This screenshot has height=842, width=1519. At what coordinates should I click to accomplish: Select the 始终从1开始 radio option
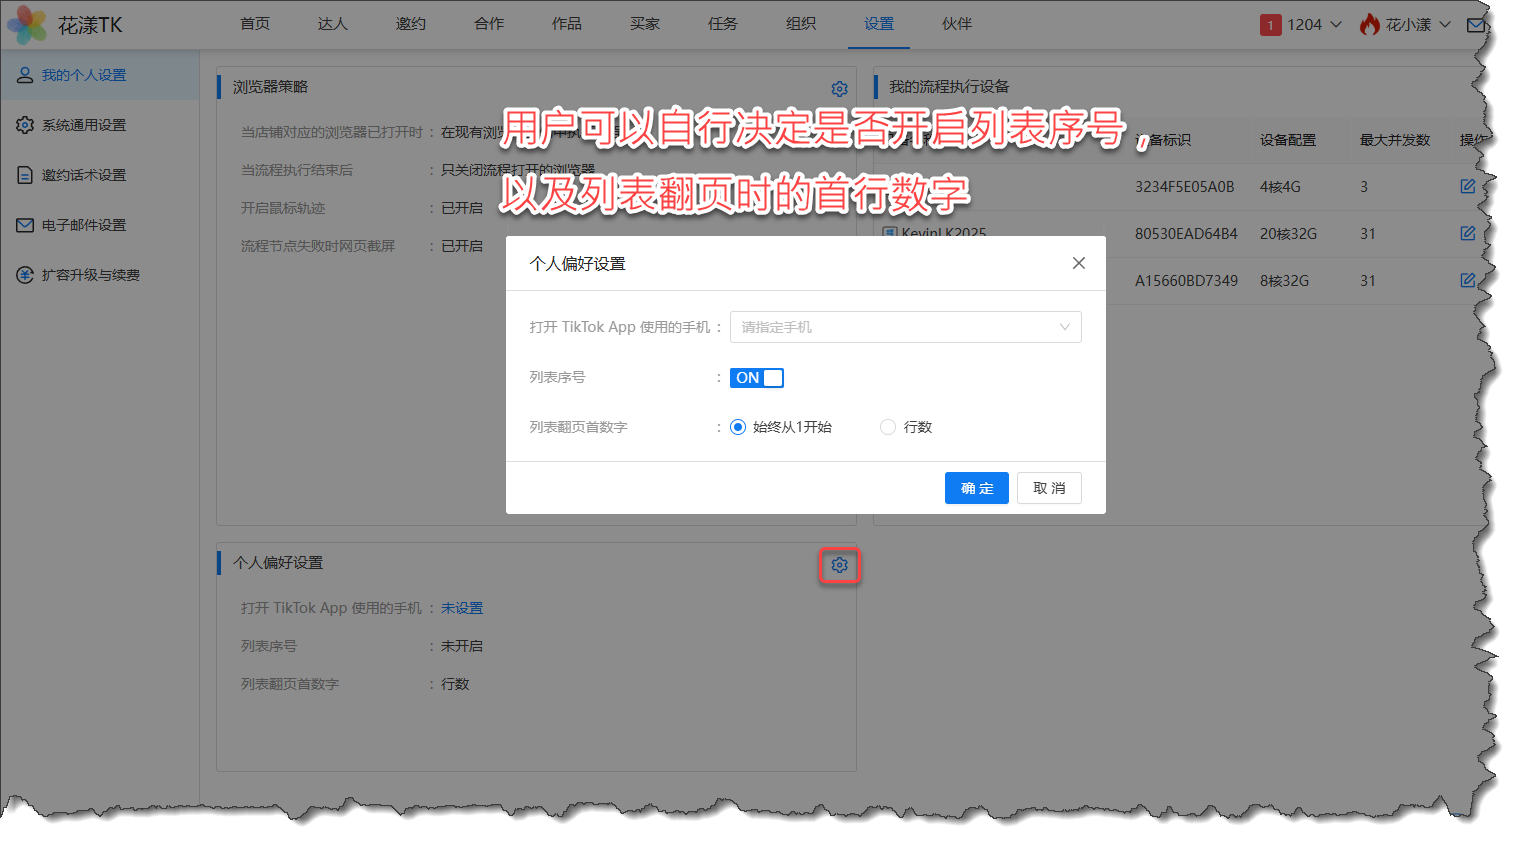pyautogui.click(x=738, y=427)
